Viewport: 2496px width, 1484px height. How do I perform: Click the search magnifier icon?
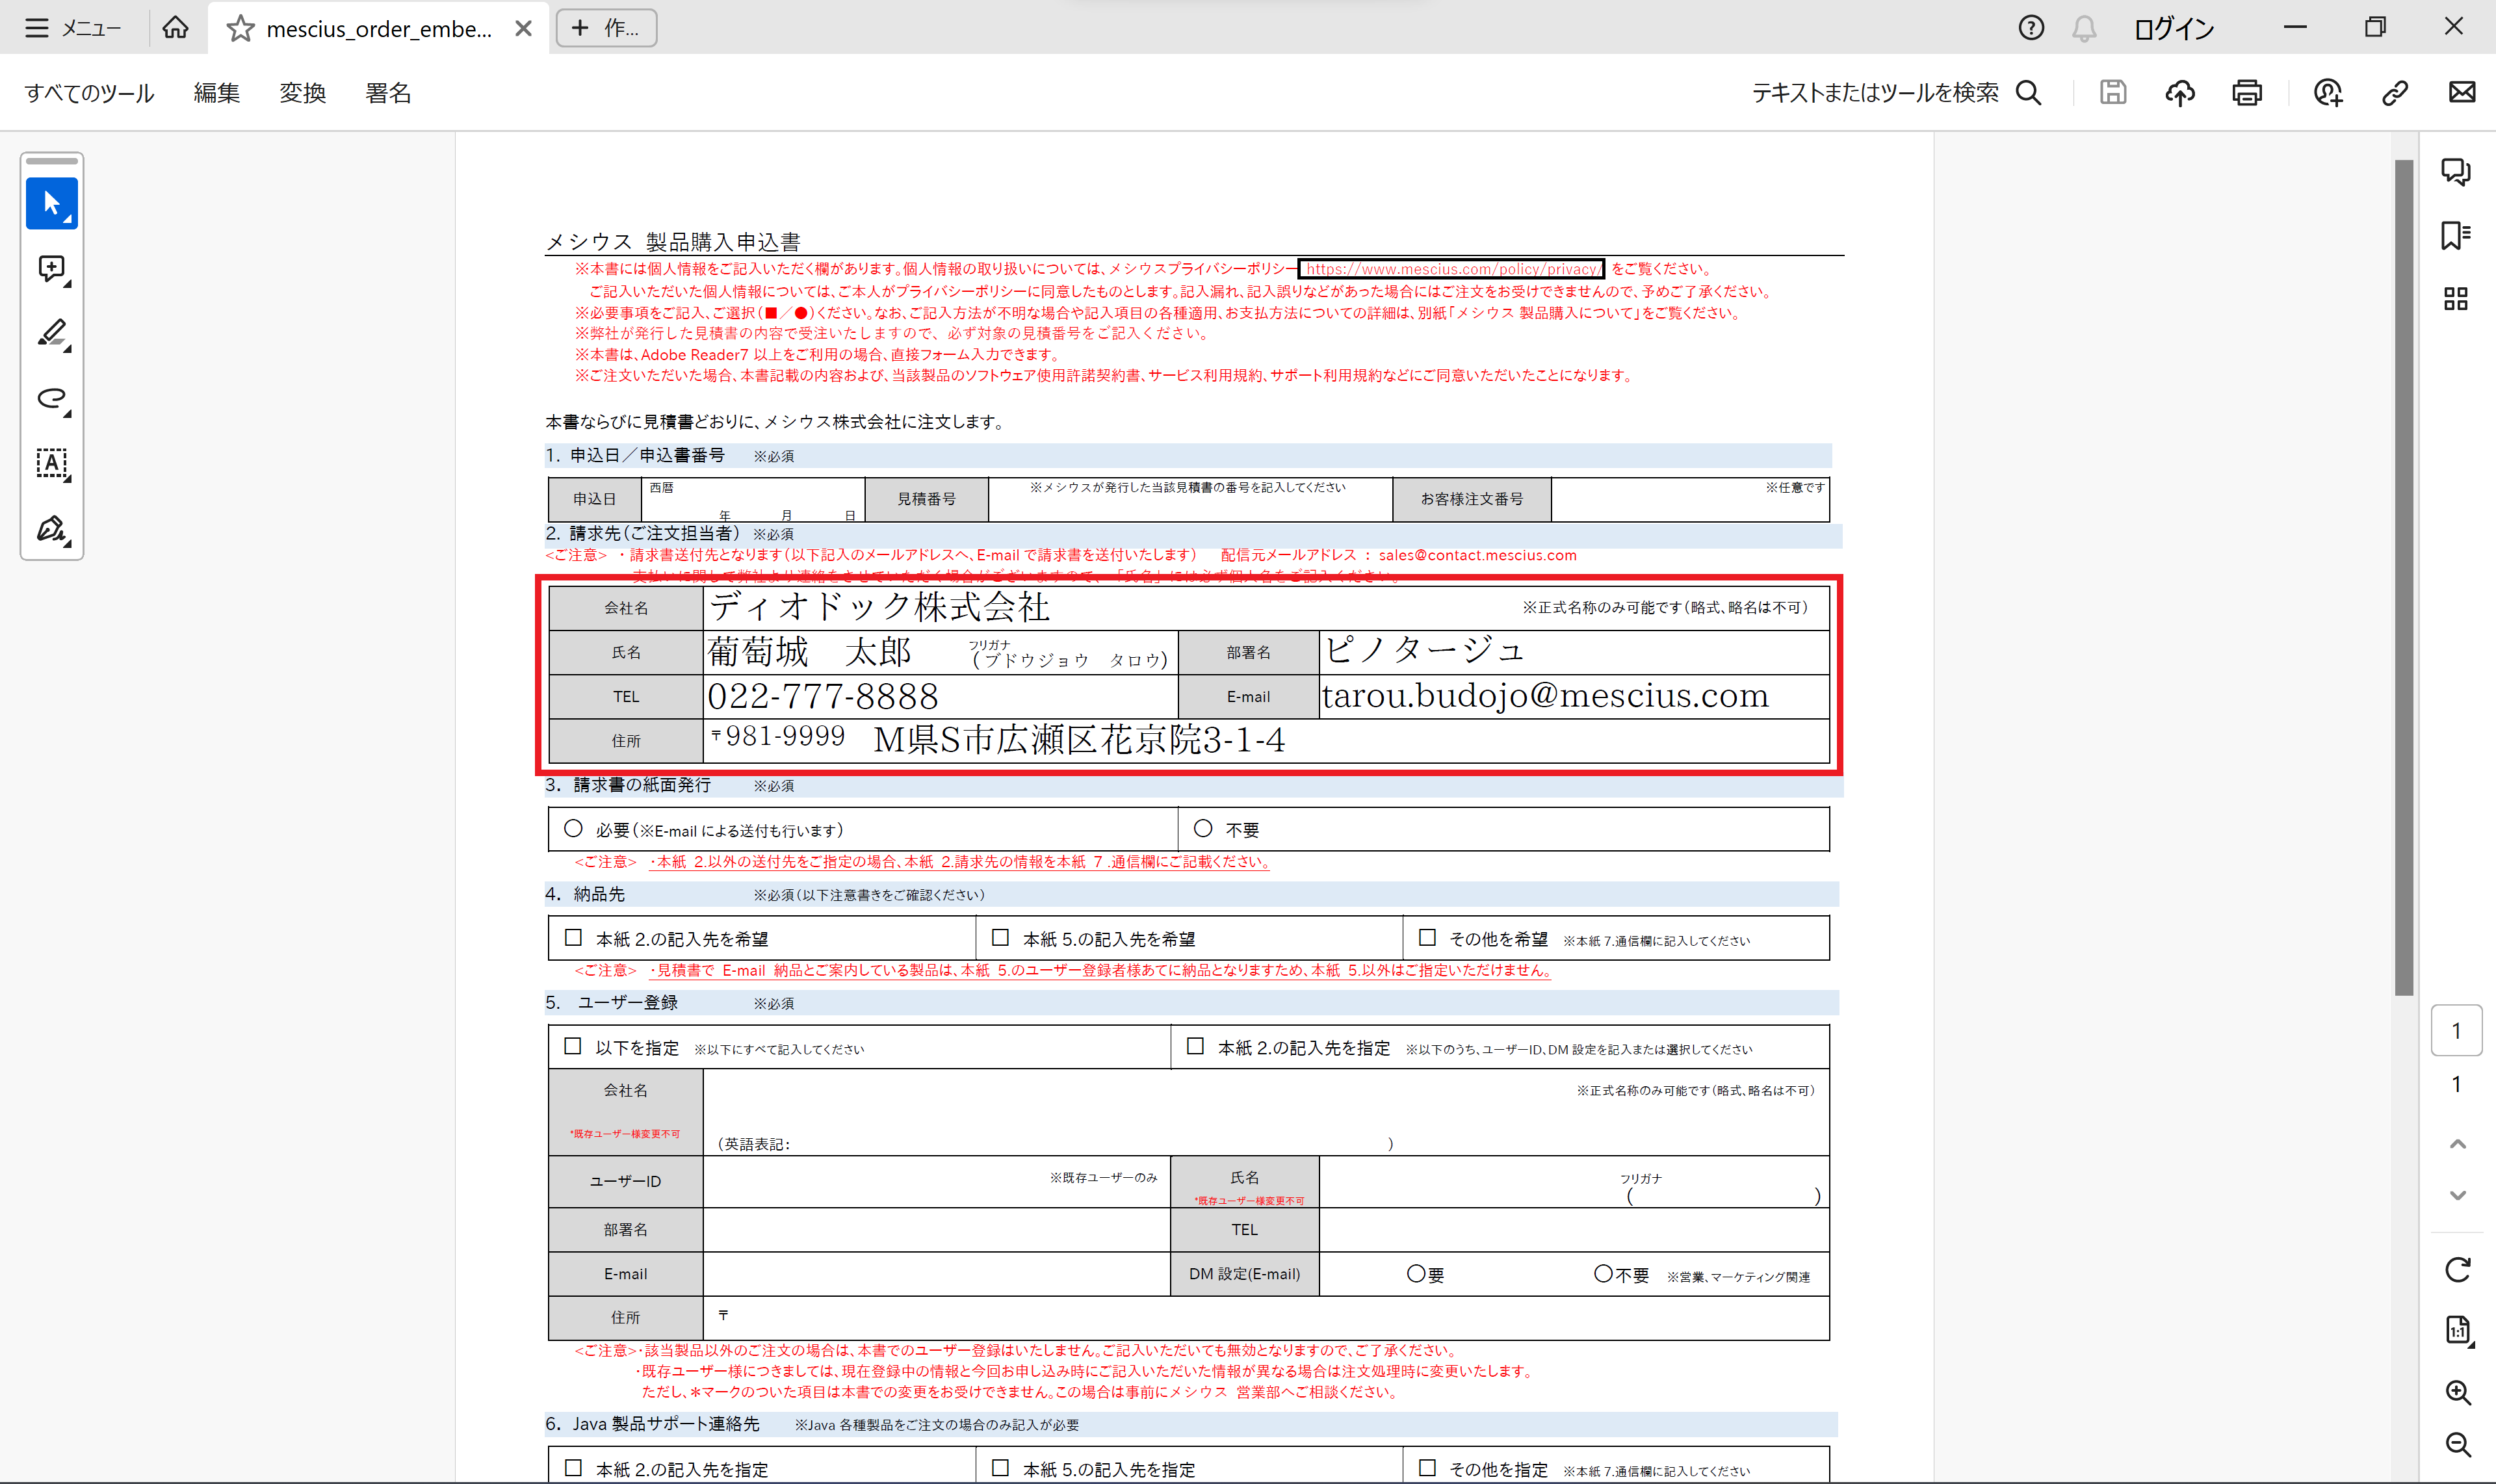click(2029, 93)
